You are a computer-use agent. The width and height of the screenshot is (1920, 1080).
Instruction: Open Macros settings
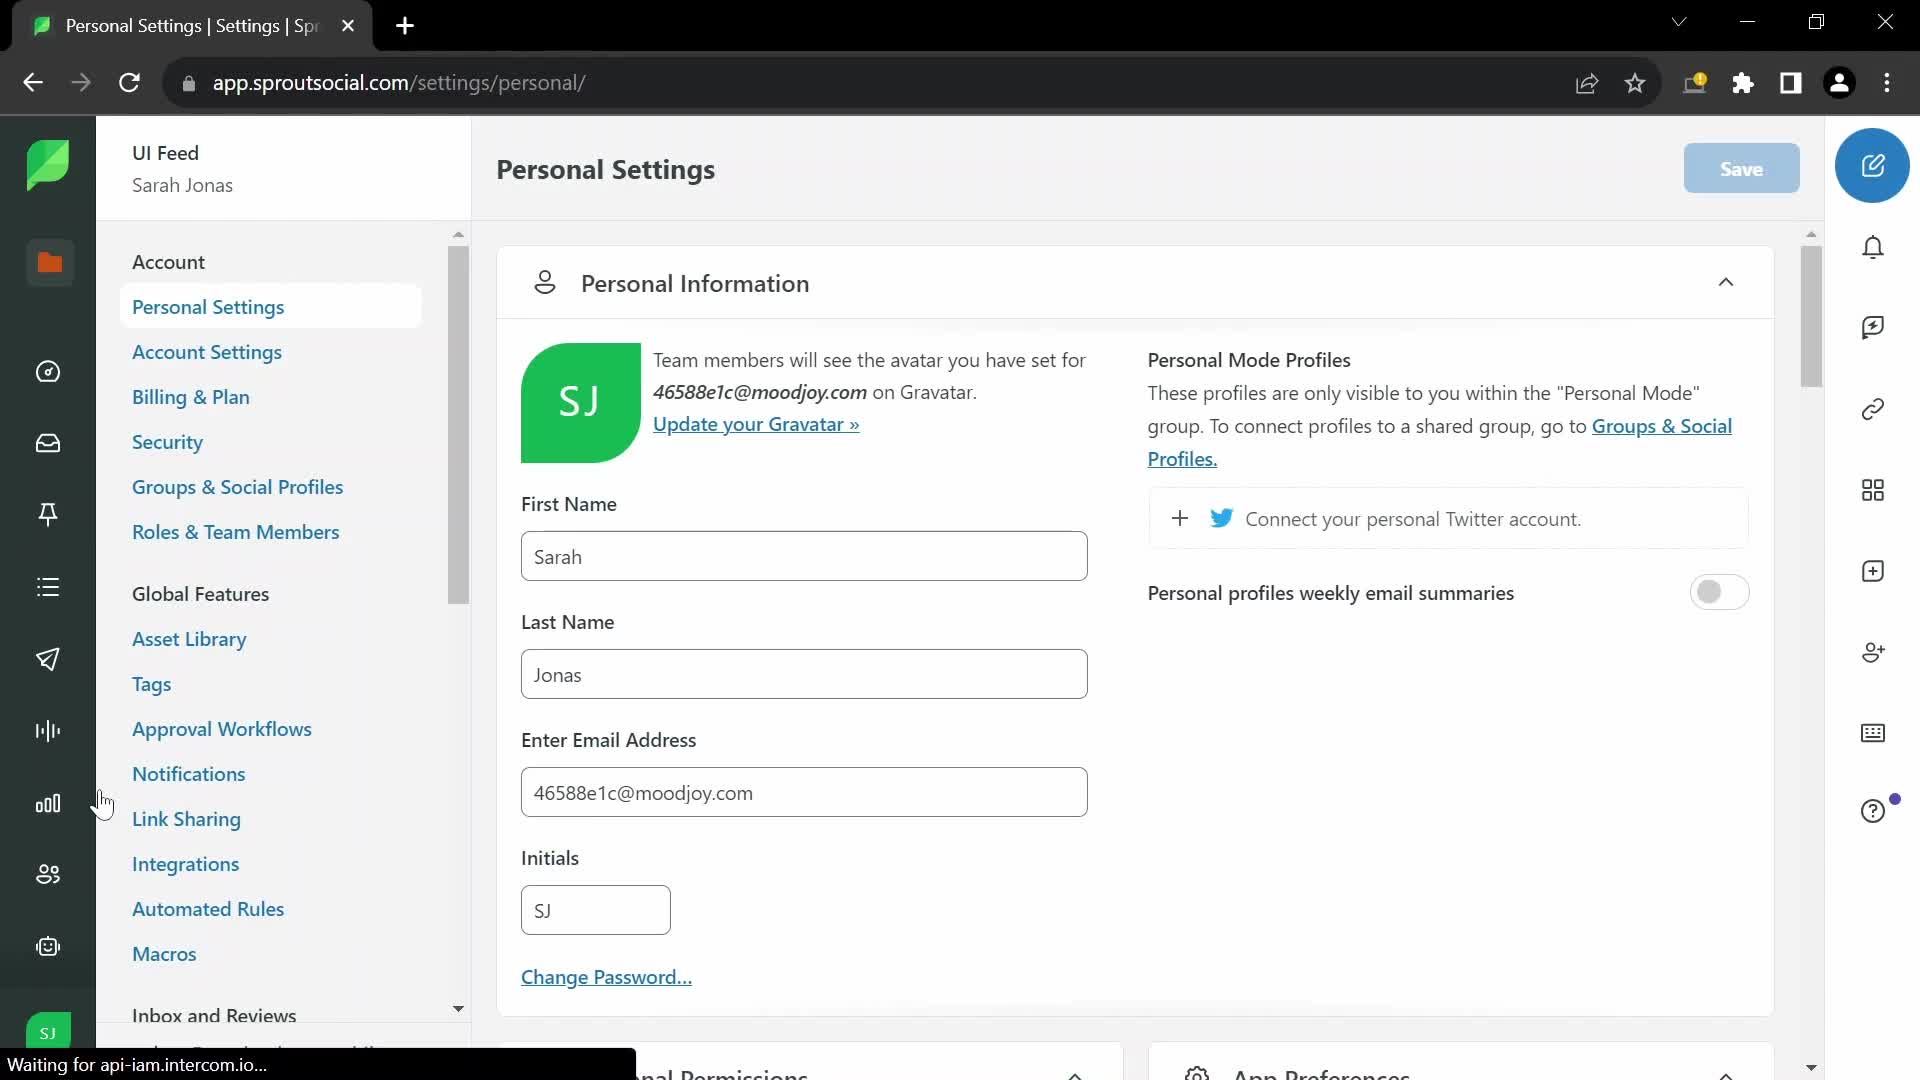click(x=164, y=954)
